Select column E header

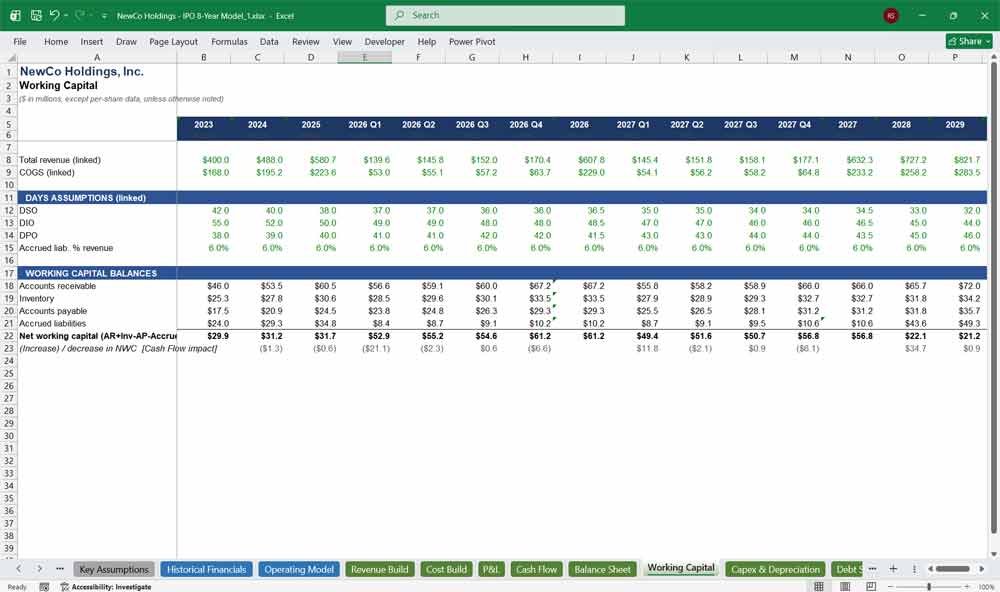[x=365, y=57]
